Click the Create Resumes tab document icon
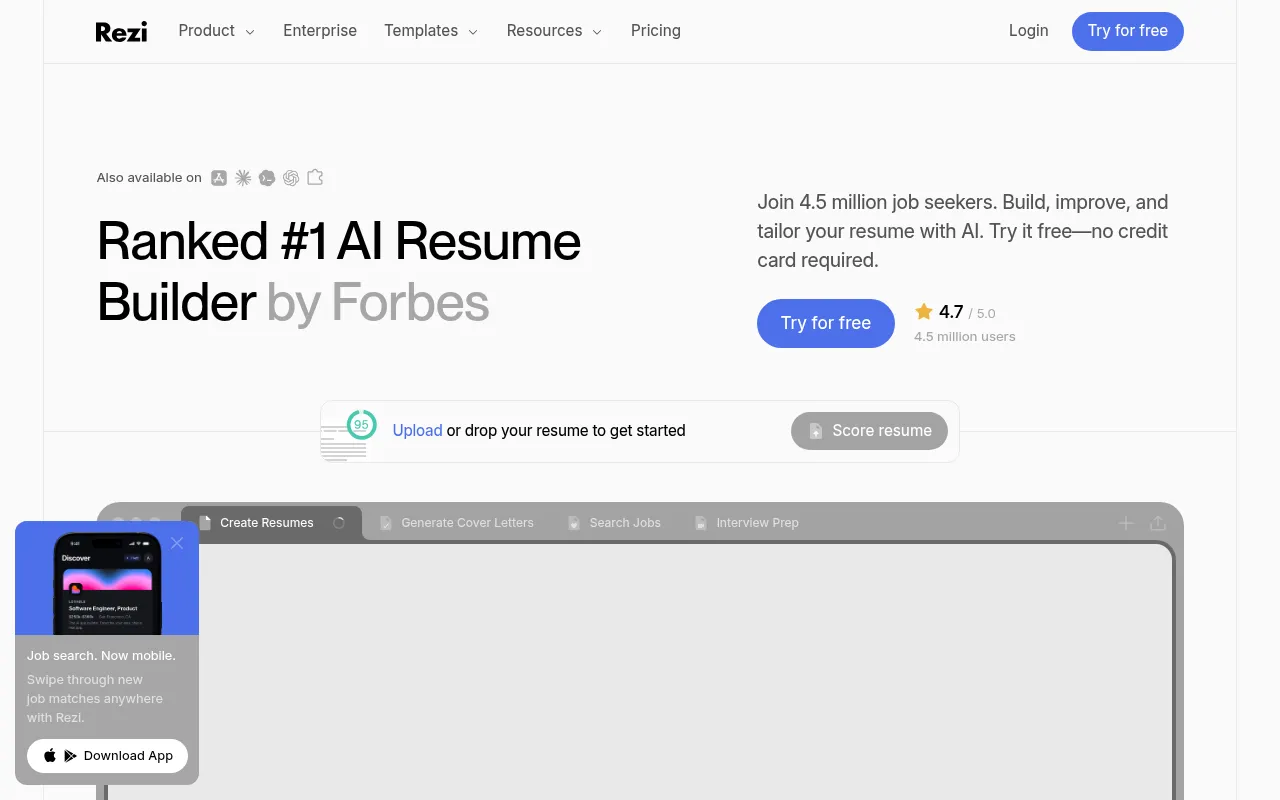The width and height of the screenshot is (1280, 800). click(x=205, y=523)
